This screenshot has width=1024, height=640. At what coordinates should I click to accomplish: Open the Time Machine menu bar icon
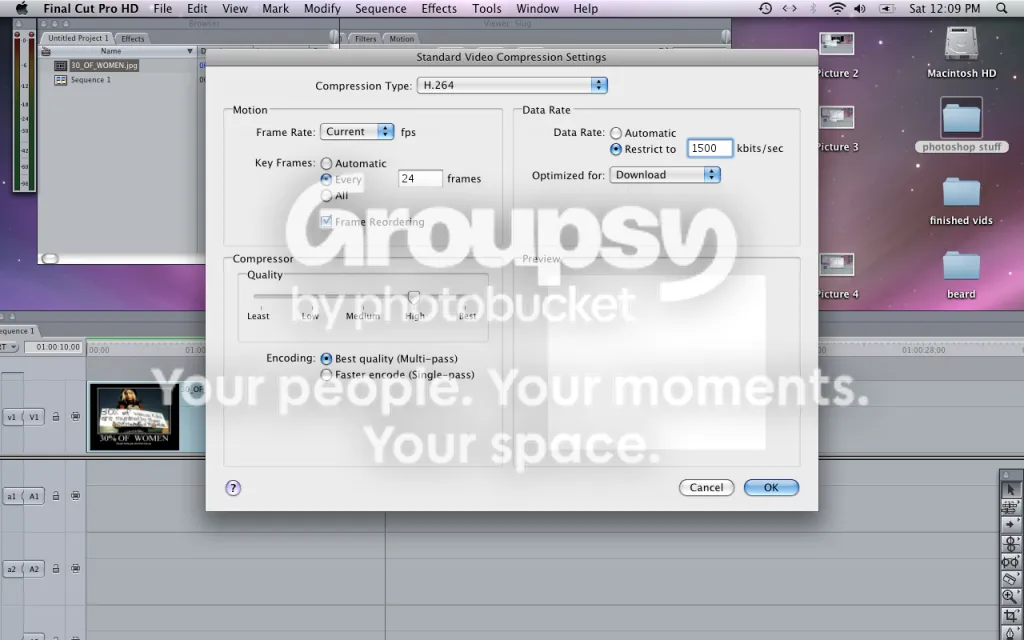pos(765,8)
